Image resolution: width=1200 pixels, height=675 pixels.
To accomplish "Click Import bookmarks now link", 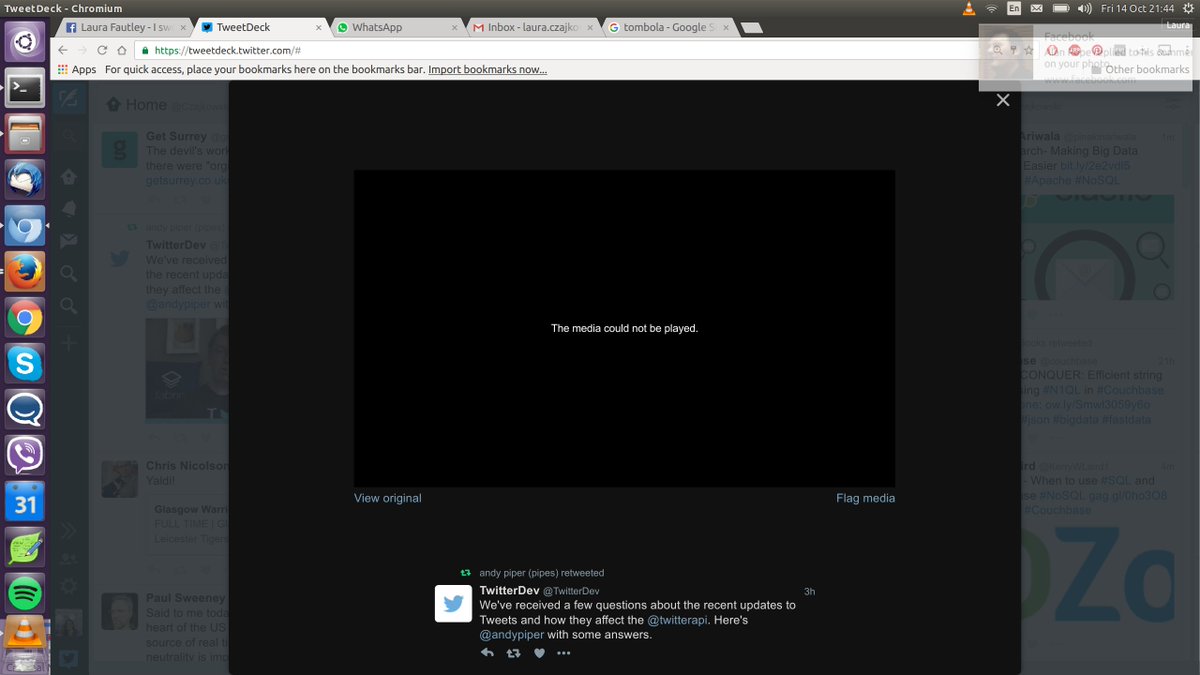I will 487,69.
